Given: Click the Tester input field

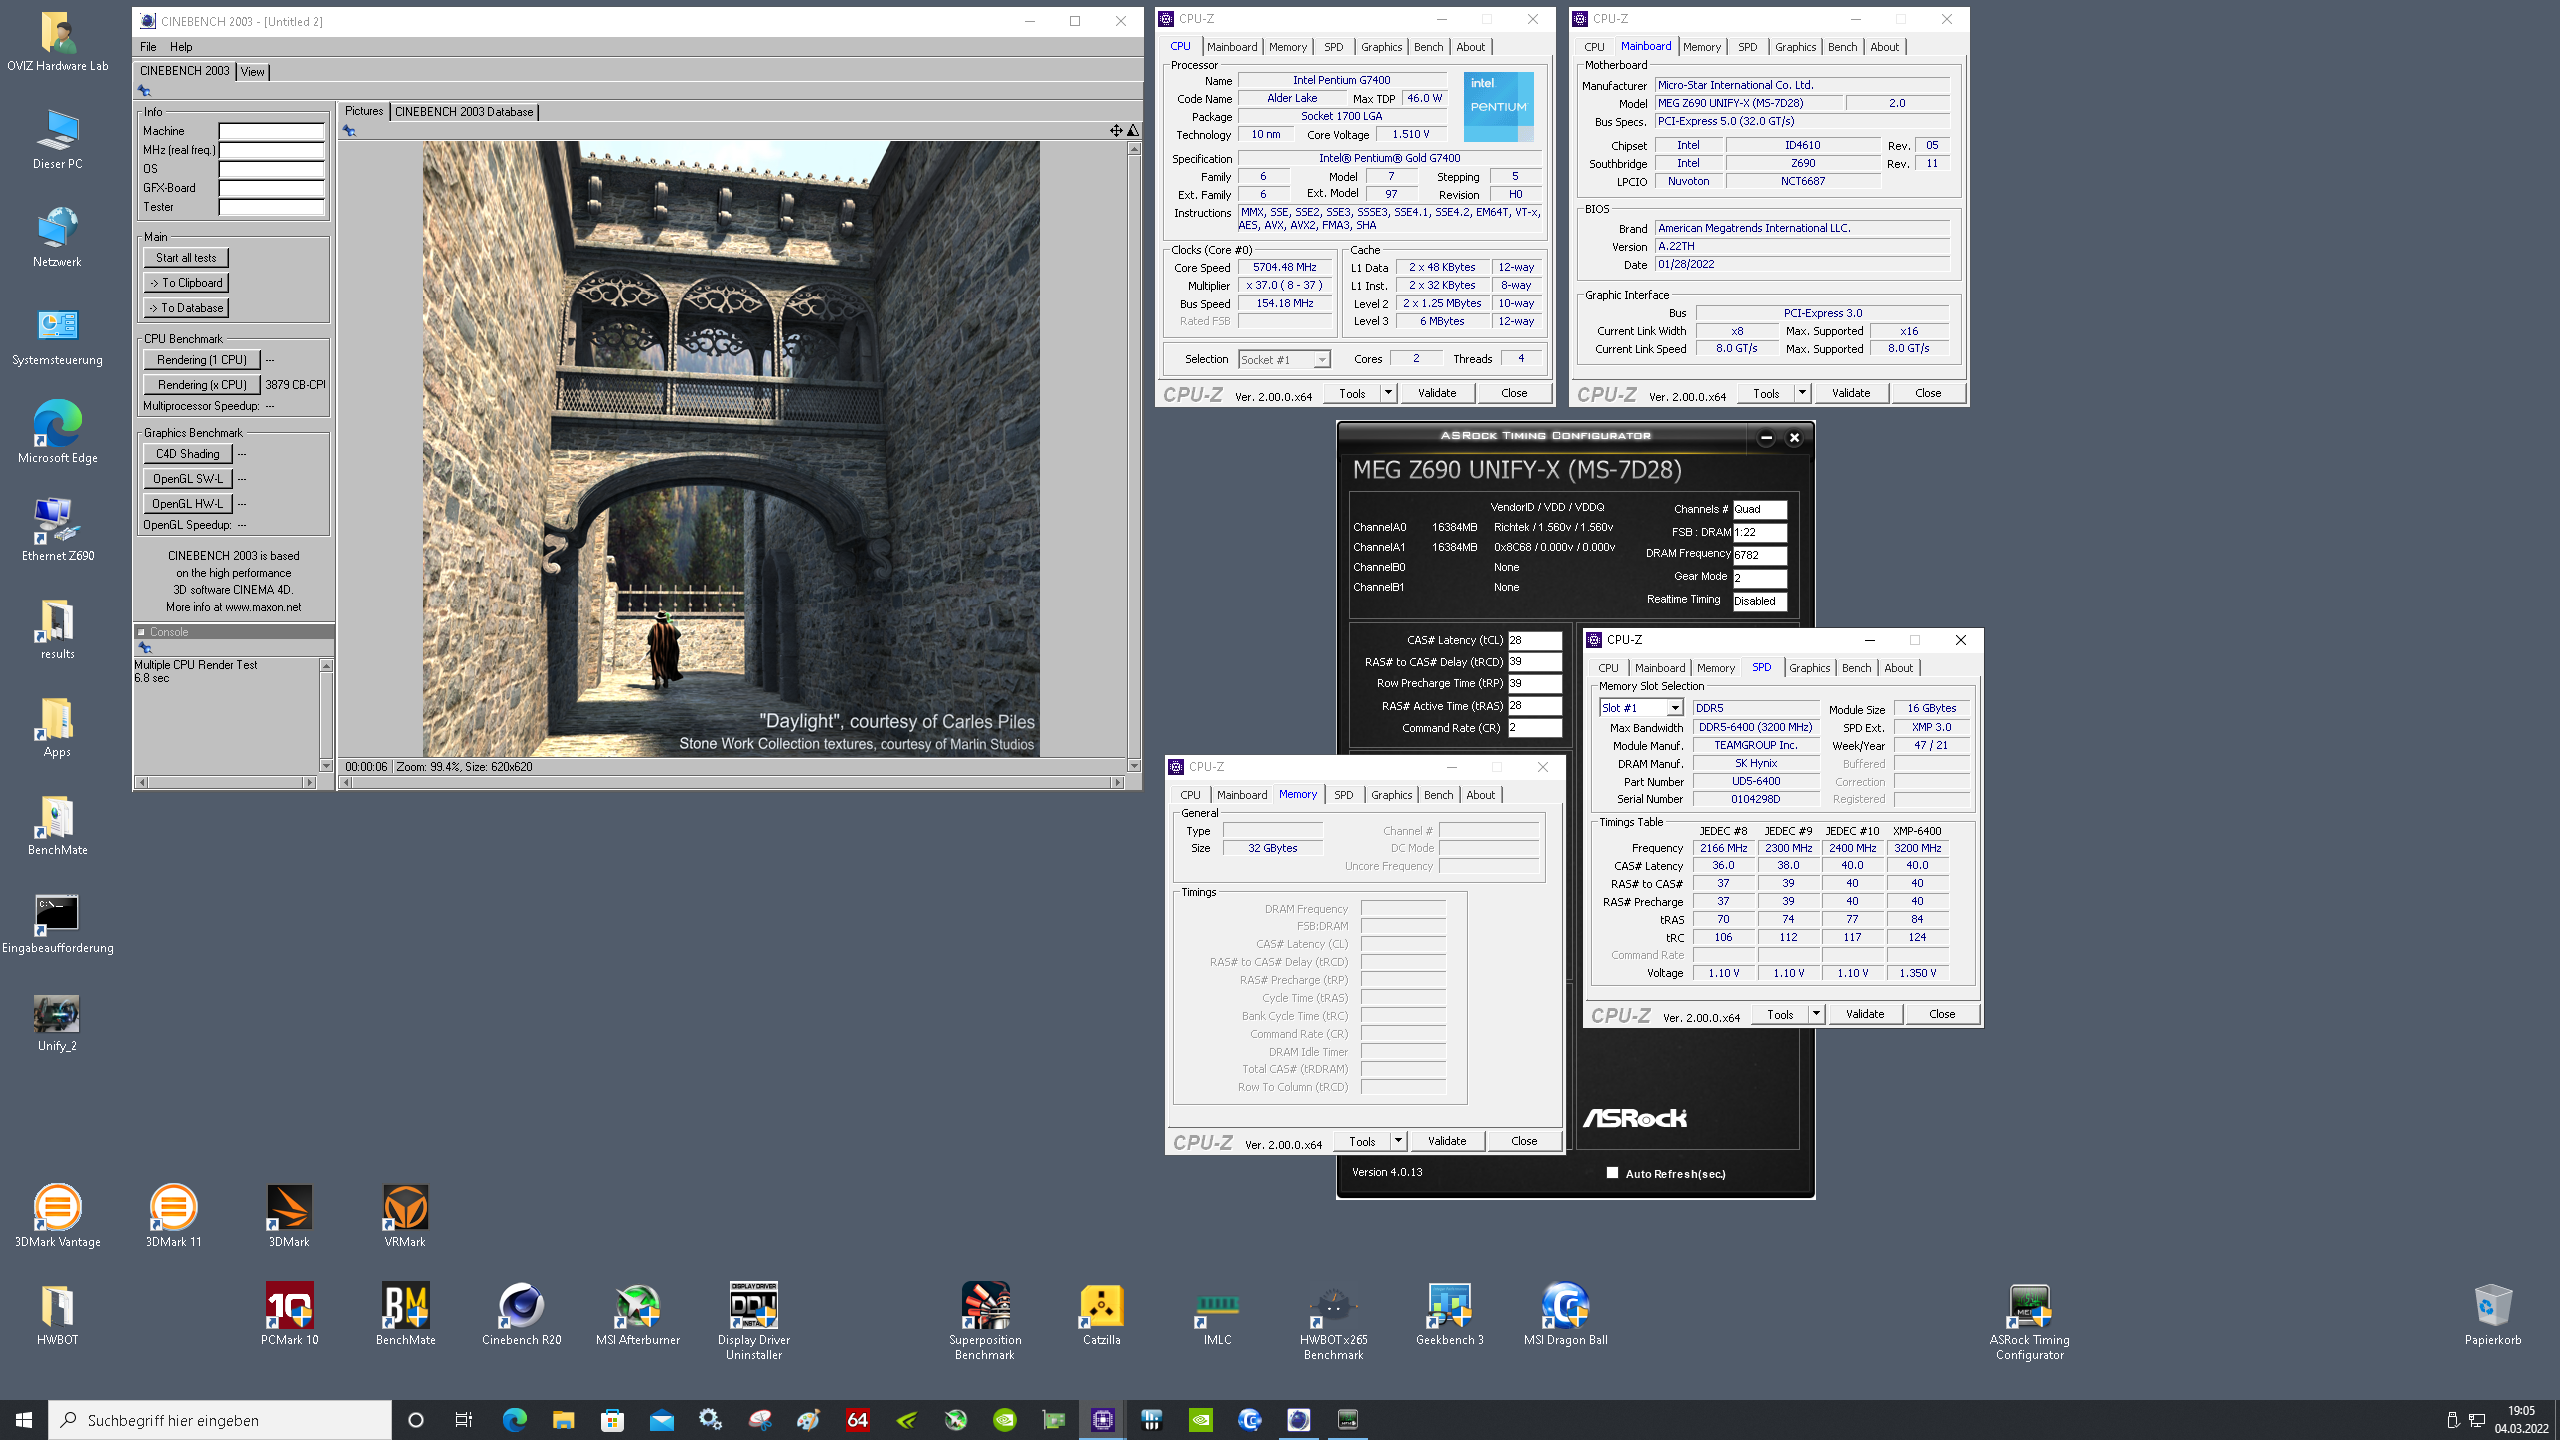Looking at the screenshot, I should click(x=272, y=207).
